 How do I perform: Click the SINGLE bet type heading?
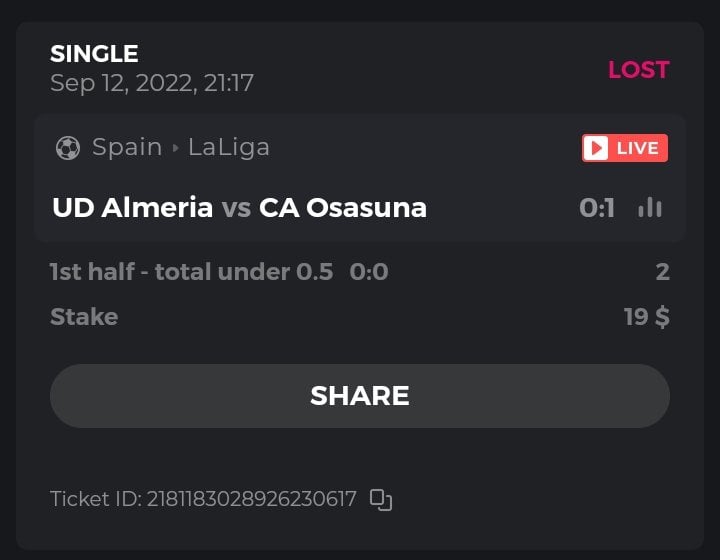click(x=94, y=54)
